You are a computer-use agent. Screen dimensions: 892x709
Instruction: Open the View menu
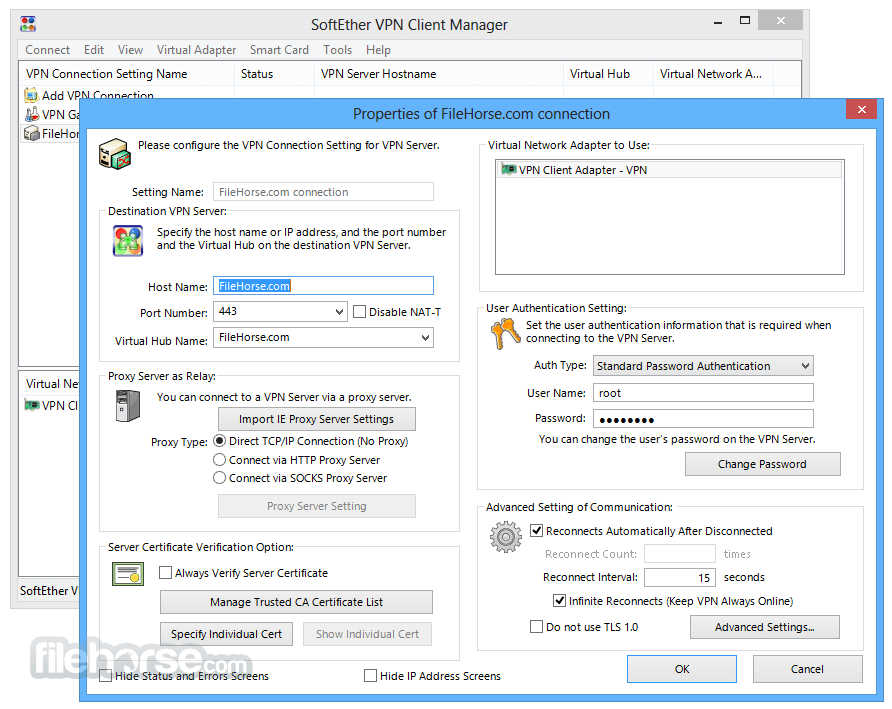tap(130, 50)
